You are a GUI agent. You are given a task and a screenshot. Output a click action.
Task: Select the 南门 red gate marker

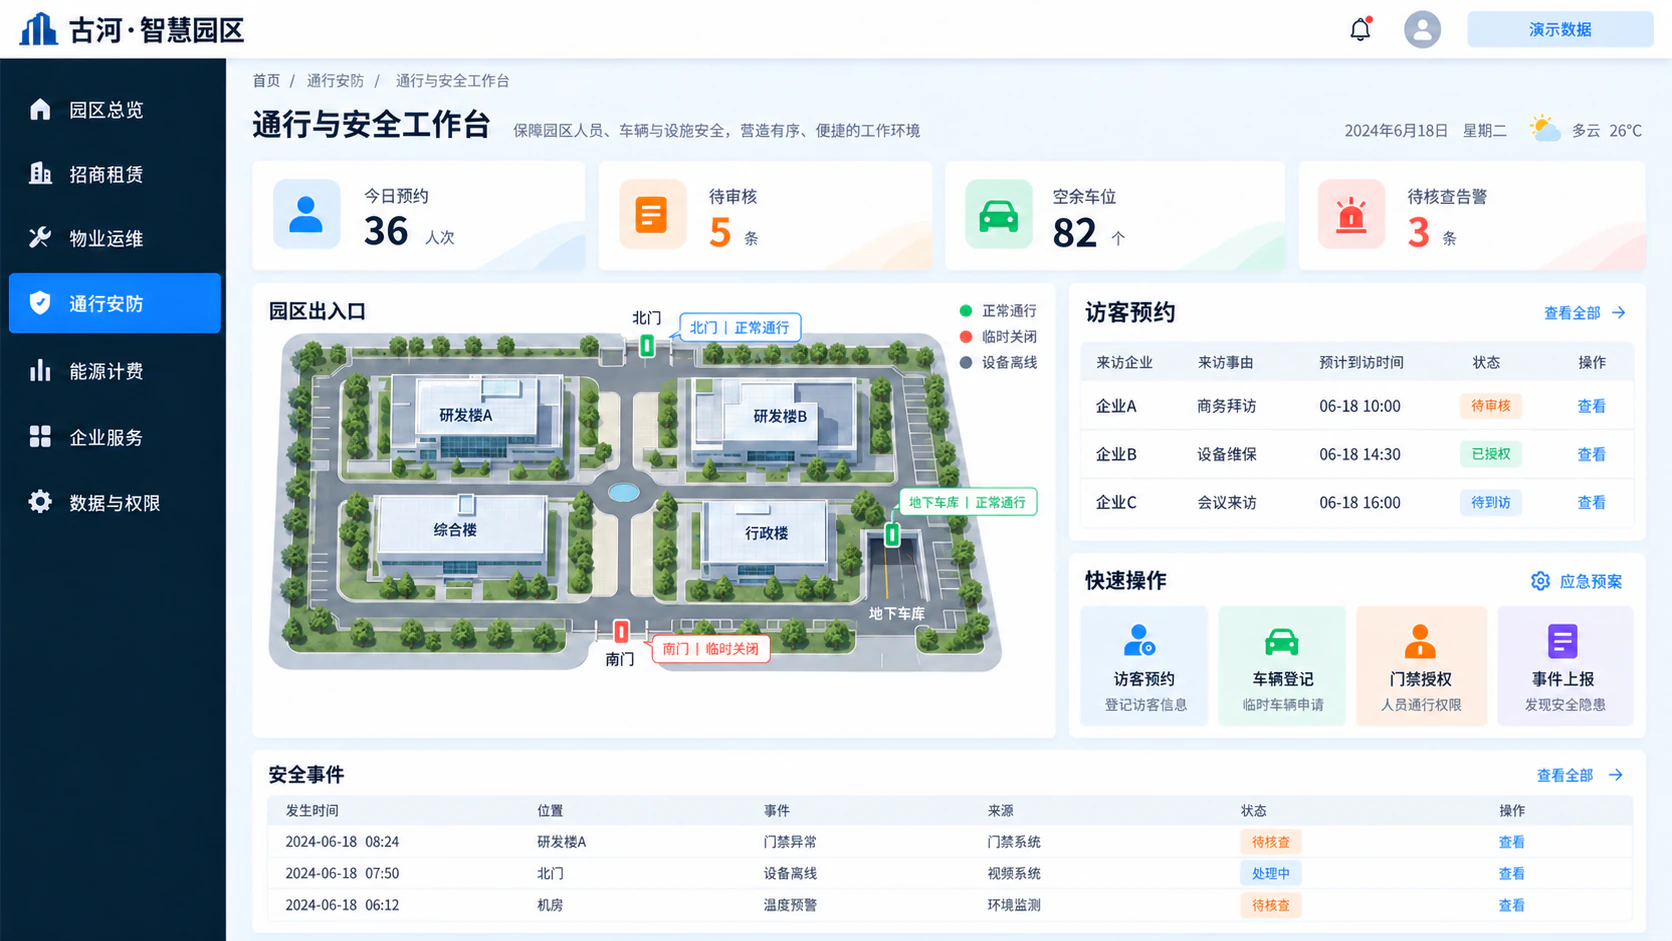coord(621,632)
